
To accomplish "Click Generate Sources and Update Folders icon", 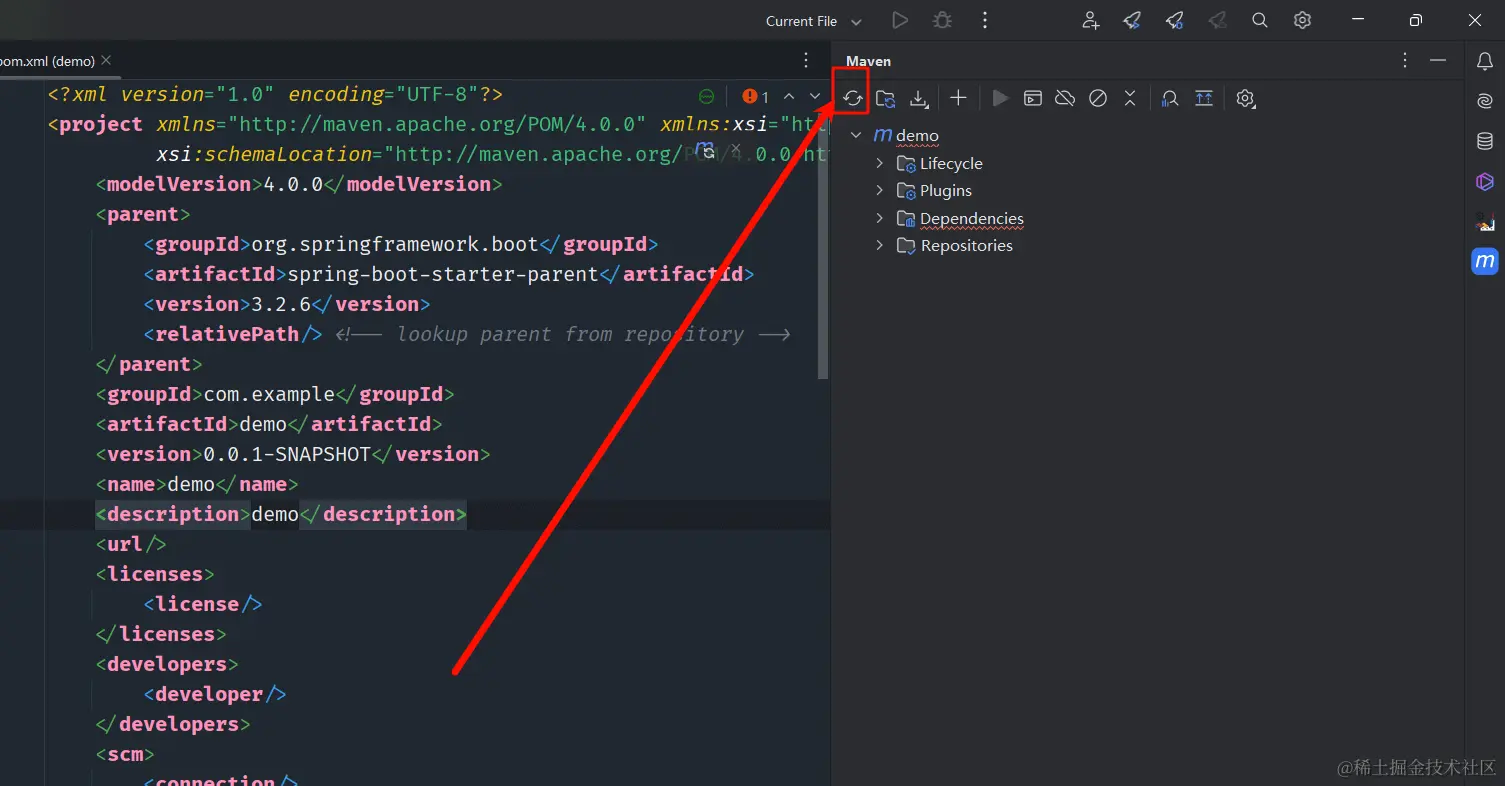I will 885,98.
